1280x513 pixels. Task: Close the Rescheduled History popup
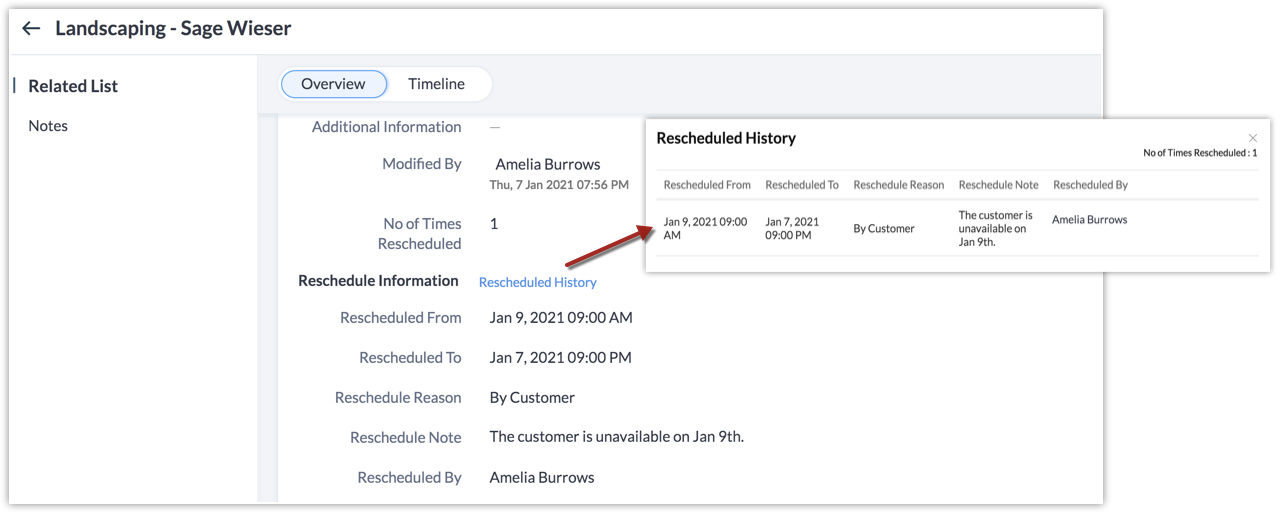[x=1252, y=137]
